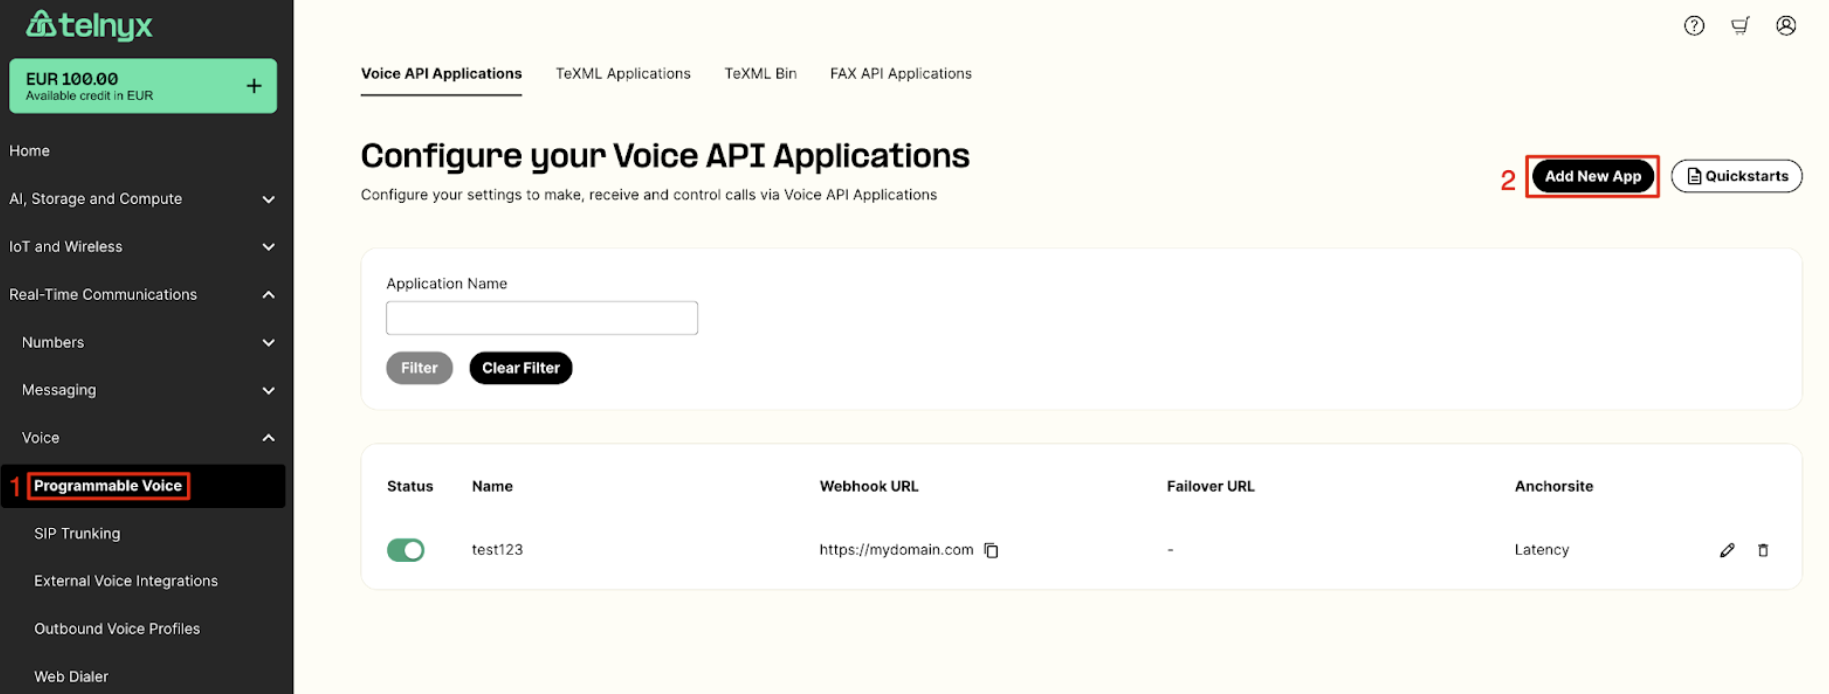Screen dimensions: 1829x694
Task: Click the Application Name input field
Action: click(541, 317)
